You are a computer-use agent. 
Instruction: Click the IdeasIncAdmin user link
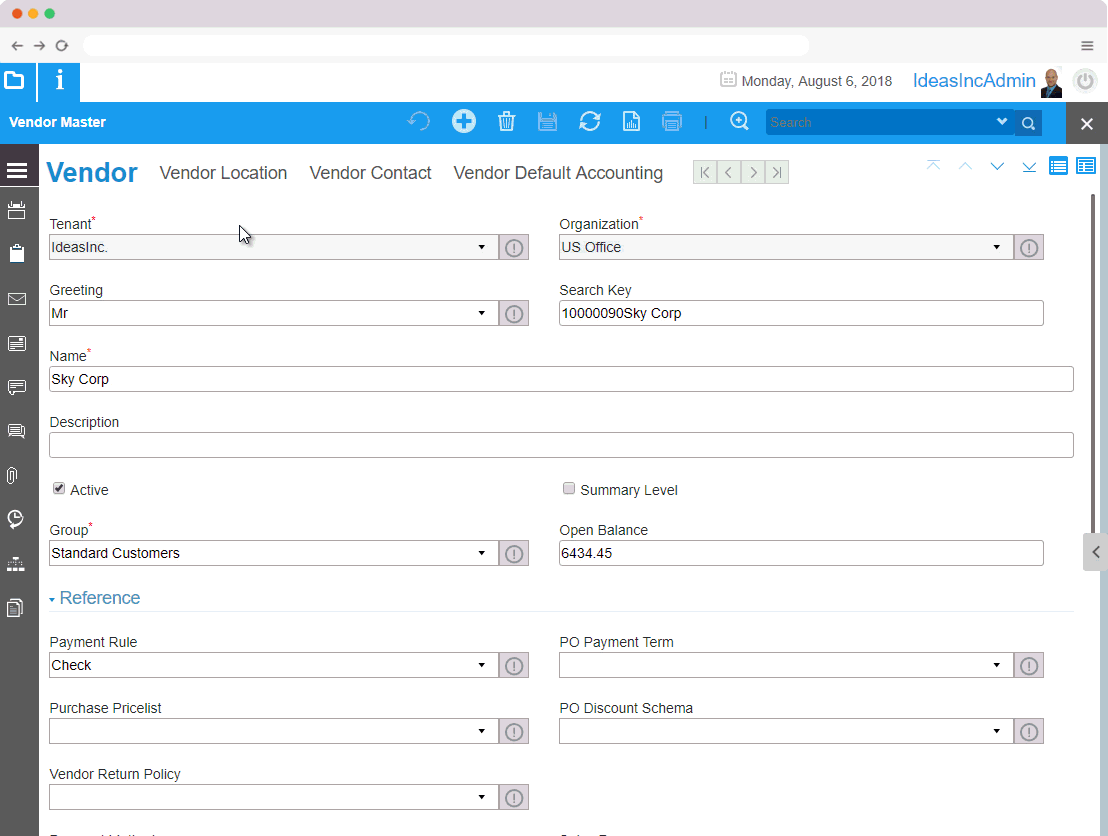pyautogui.click(x=974, y=81)
